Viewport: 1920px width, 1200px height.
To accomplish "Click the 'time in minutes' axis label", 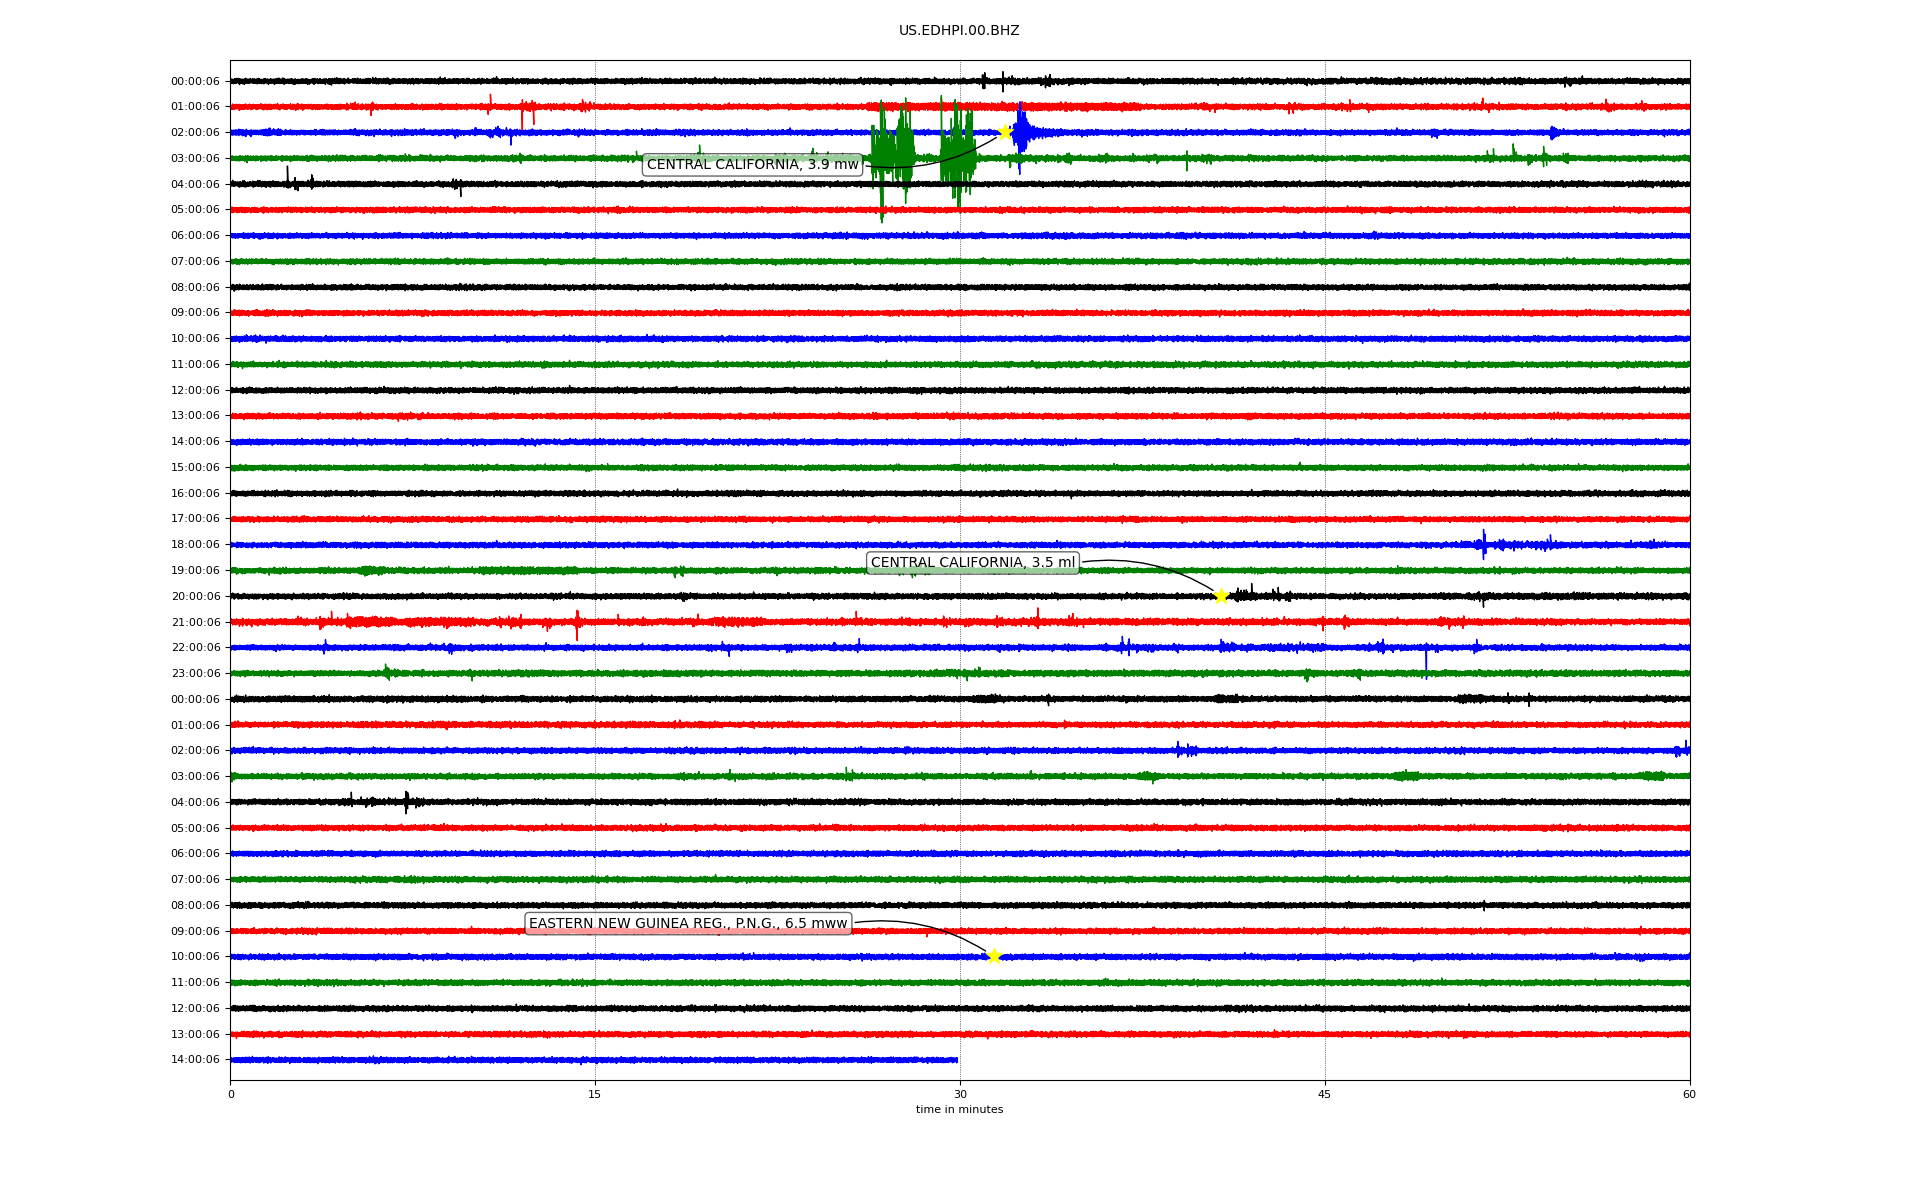I will point(959,1109).
